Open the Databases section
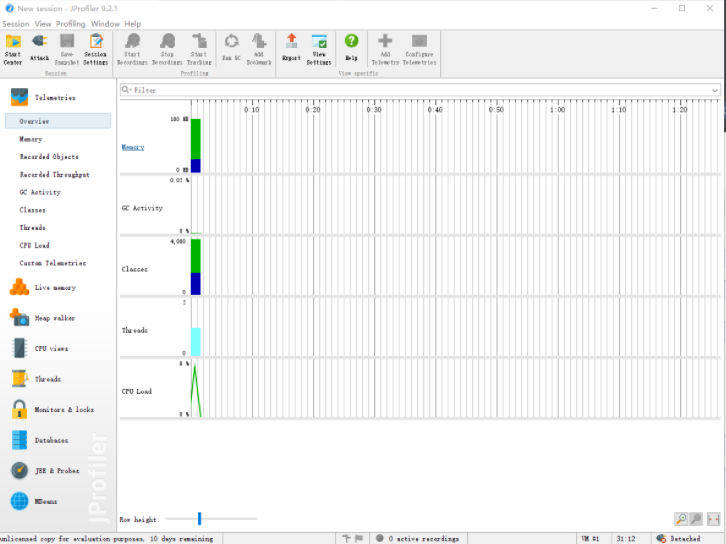This screenshot has width=726, height=544. point(39,440)
